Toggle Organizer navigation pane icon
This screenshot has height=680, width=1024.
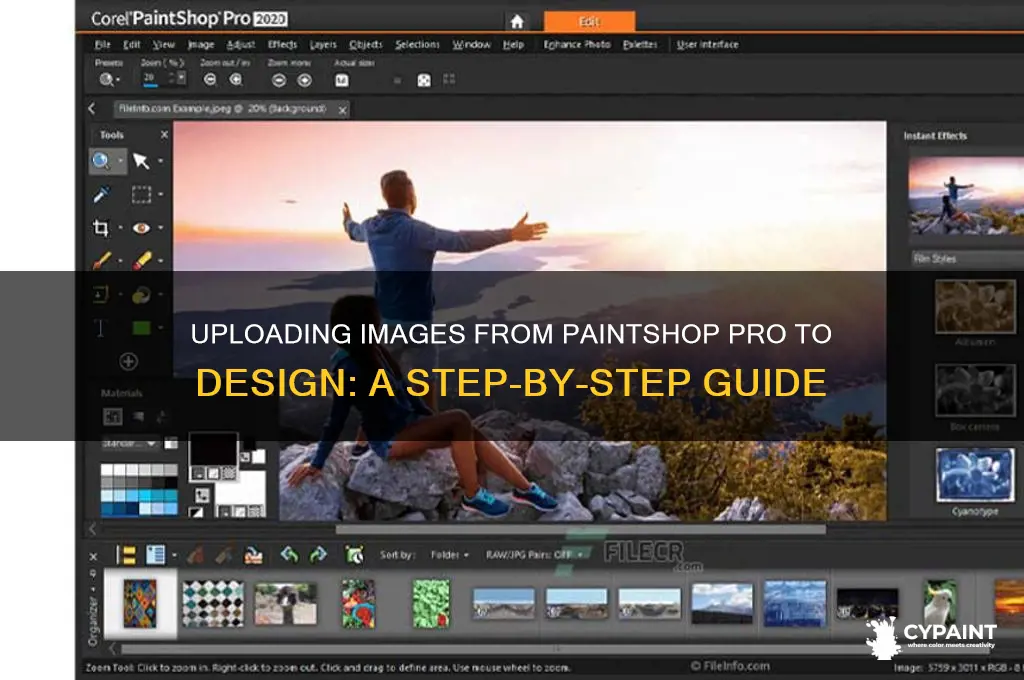click(125, 555)
